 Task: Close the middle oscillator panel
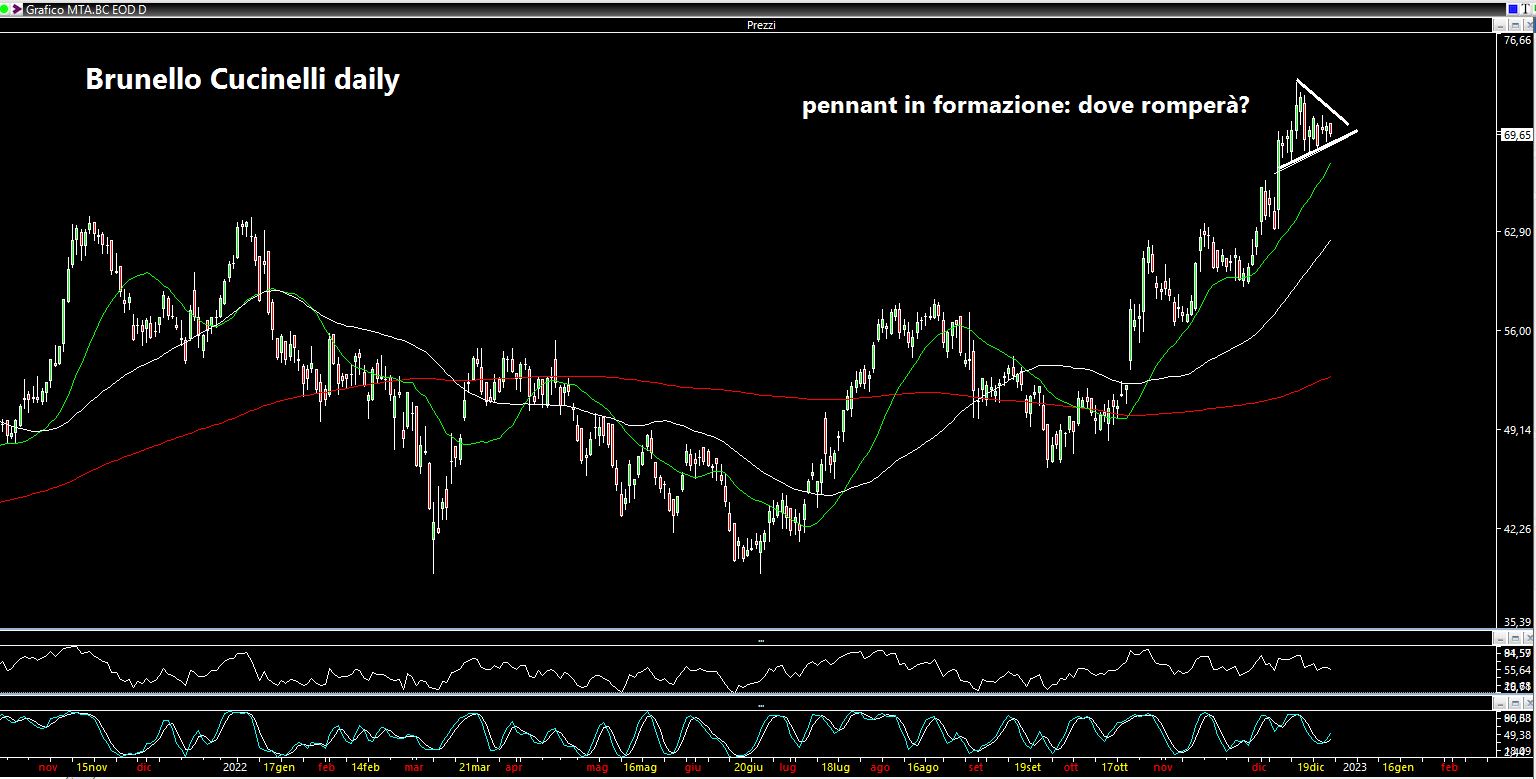(x=1529, y=638)
